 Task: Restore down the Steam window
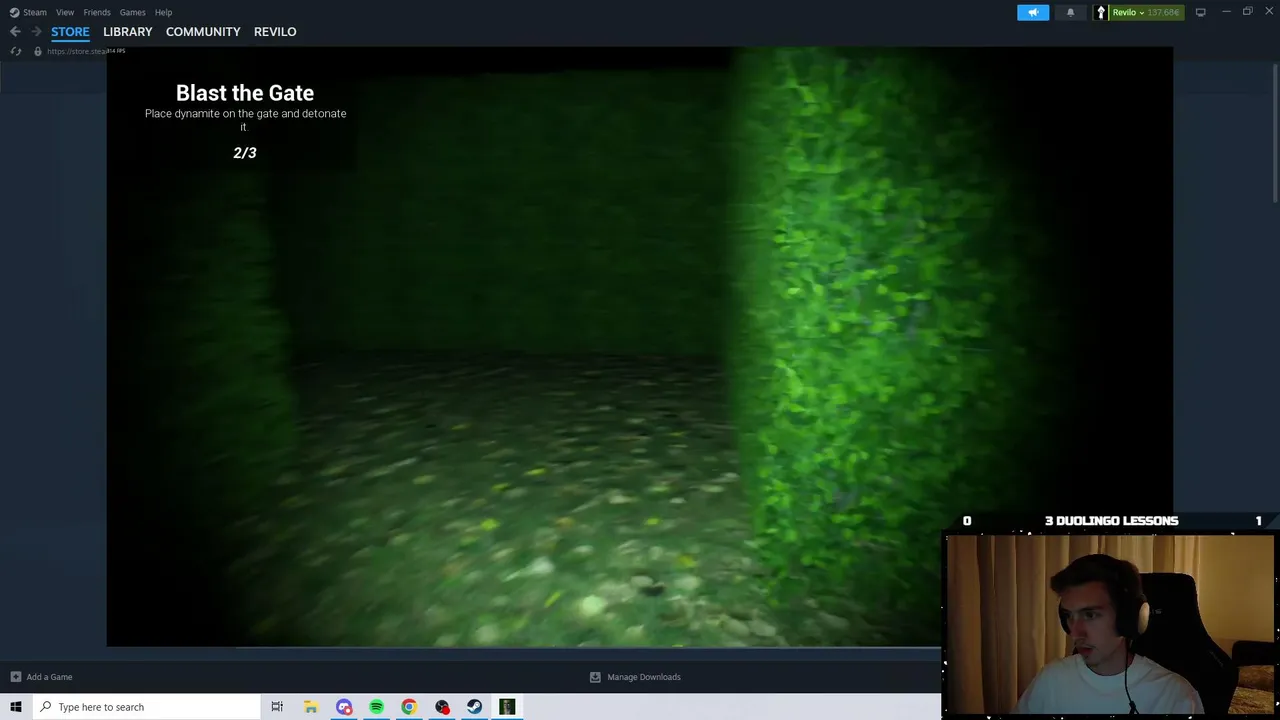pos(1248,12)
